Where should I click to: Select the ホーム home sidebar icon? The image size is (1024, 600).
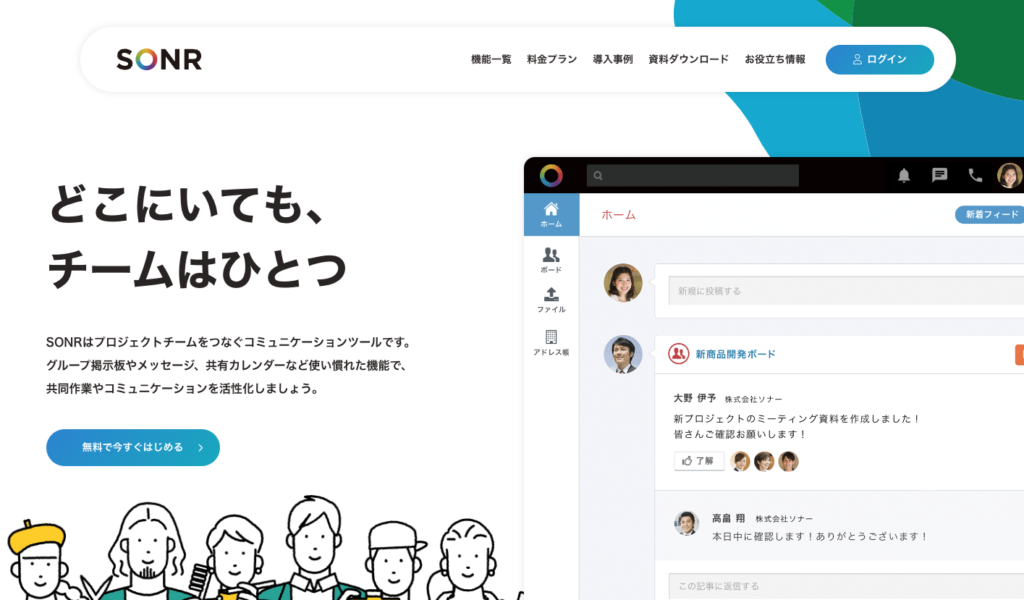pos(551,214)
